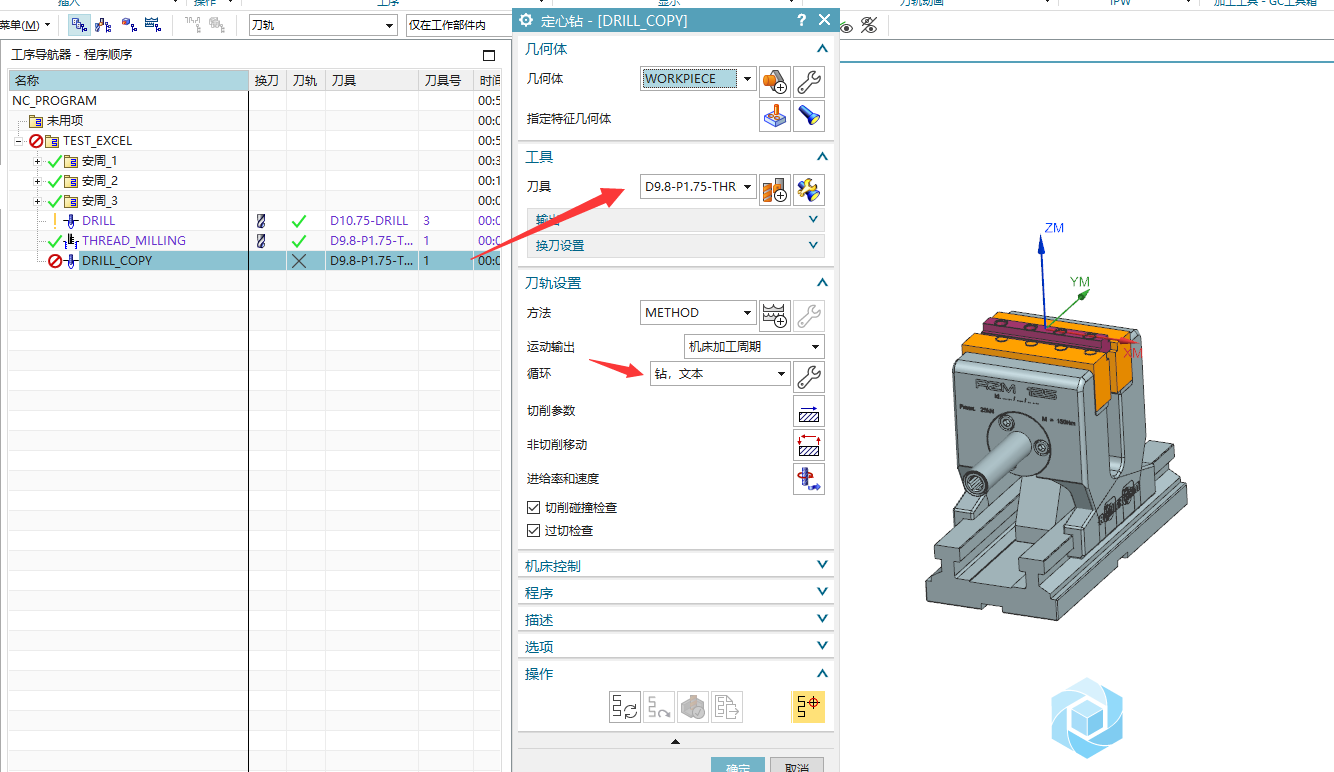Image resolution: width=1334 pixels, height=772 pixels.
Task: Create new method icon beside METHOD dropdown
Action: pos(775,315)
